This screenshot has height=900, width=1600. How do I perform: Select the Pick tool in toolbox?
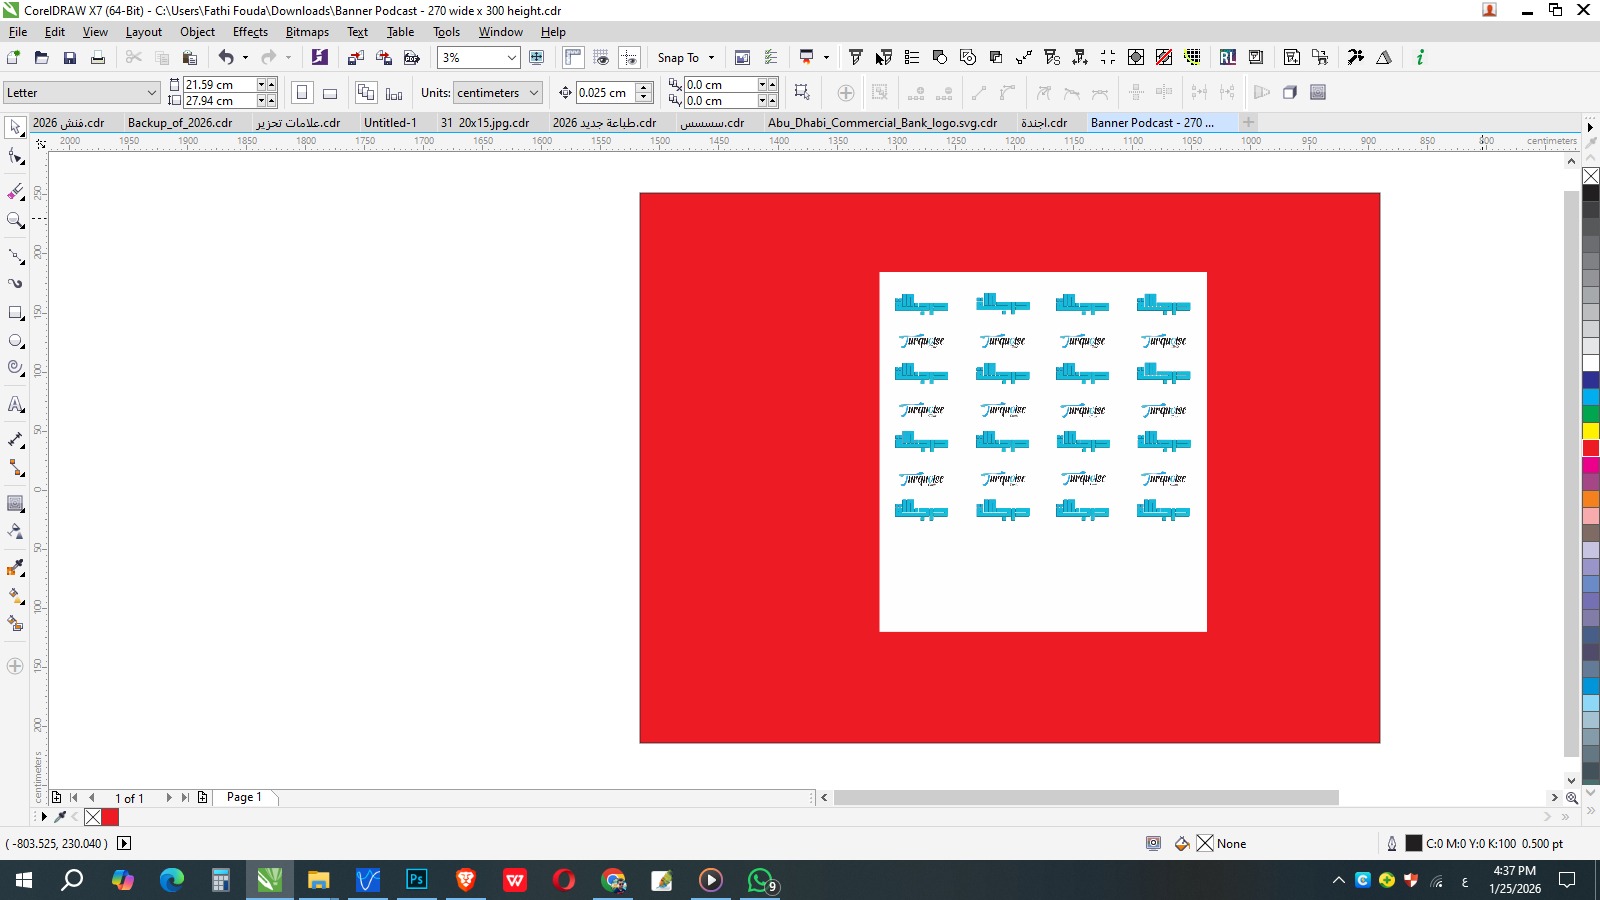15,127
